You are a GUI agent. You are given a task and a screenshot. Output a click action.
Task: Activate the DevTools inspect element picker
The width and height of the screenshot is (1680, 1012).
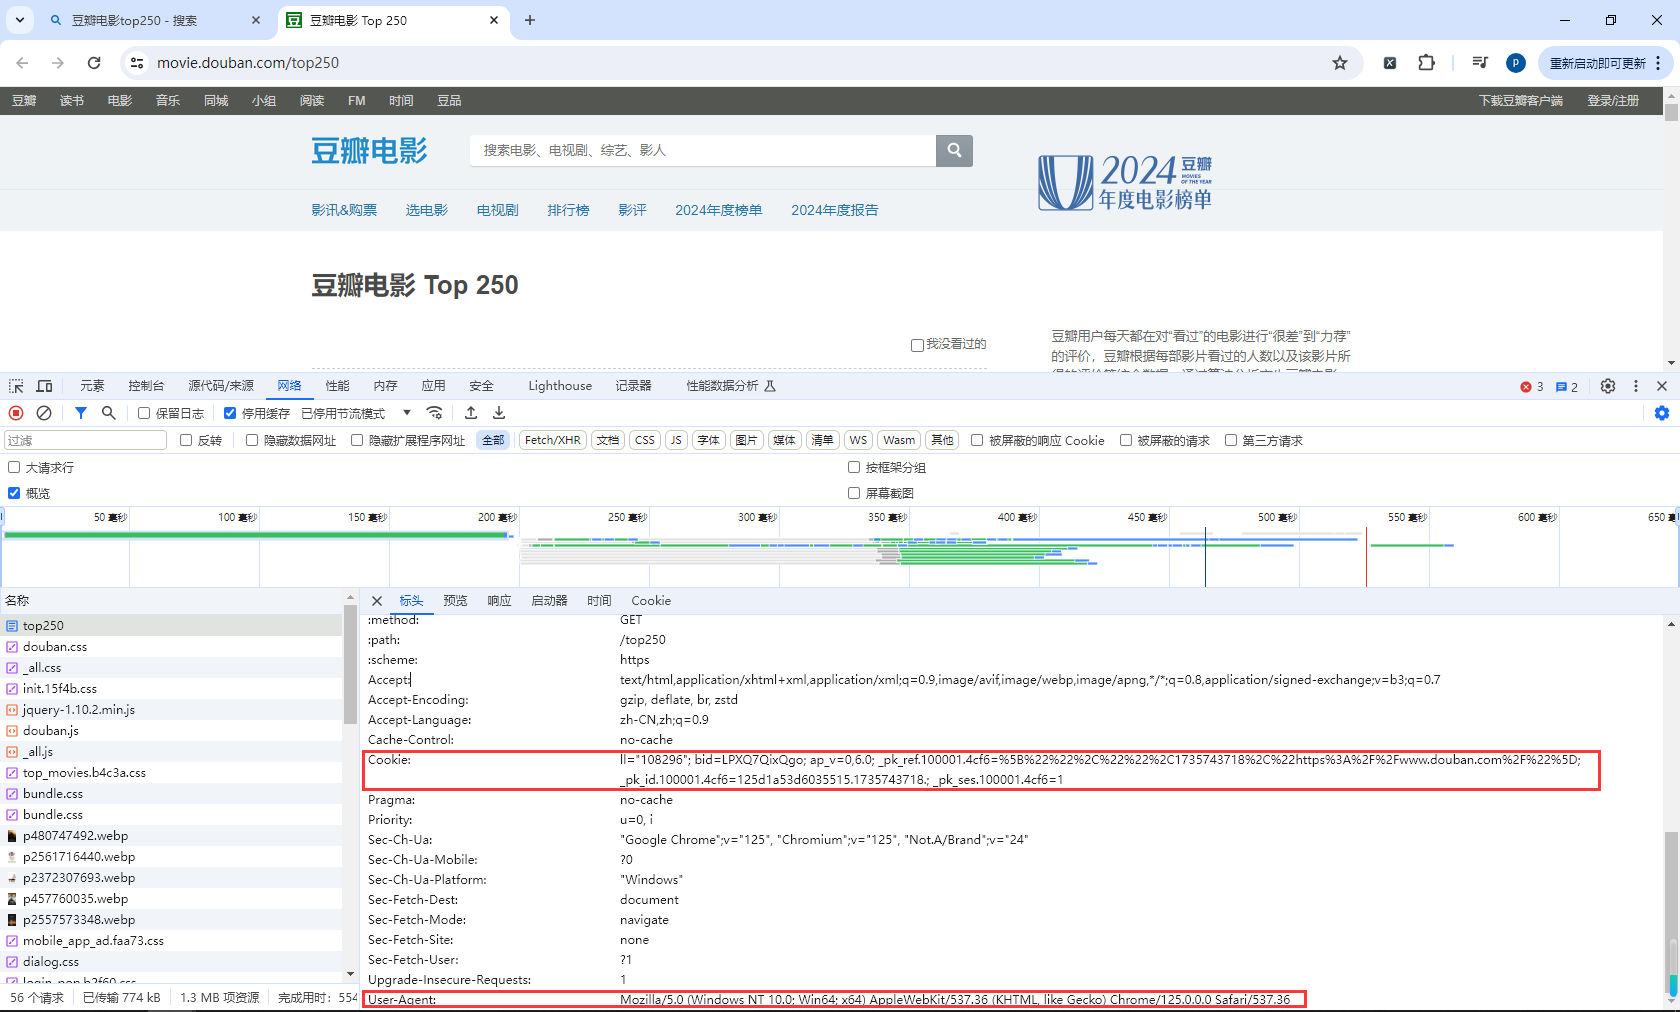[x=16, y=386]
